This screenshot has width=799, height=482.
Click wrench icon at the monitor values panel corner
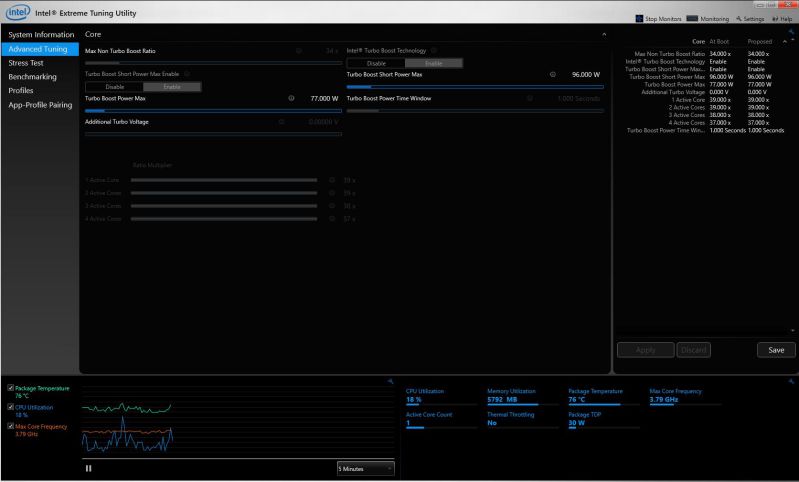click(791, 381)
